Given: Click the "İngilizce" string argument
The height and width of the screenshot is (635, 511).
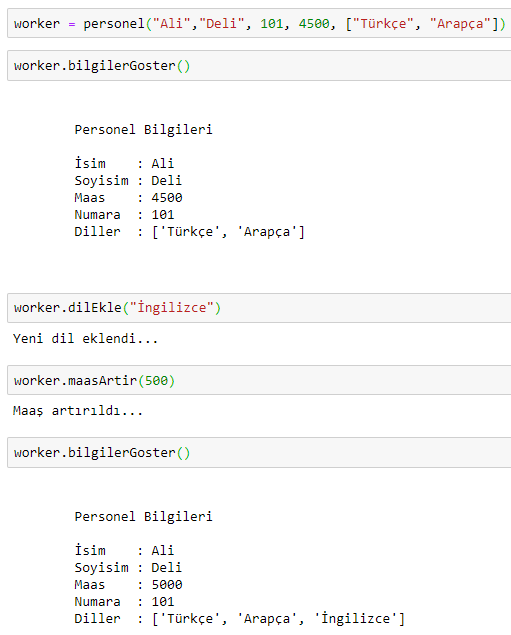Looking at the screenshot, I should [x=172, y=308].
